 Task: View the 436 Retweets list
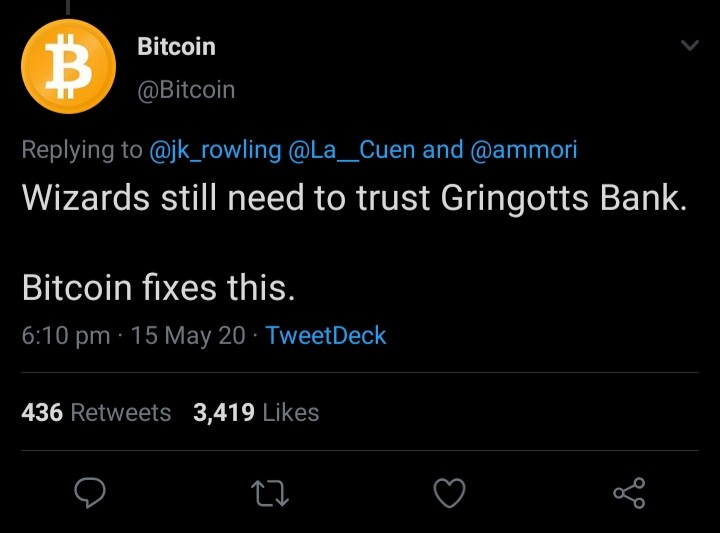[96, 412]
